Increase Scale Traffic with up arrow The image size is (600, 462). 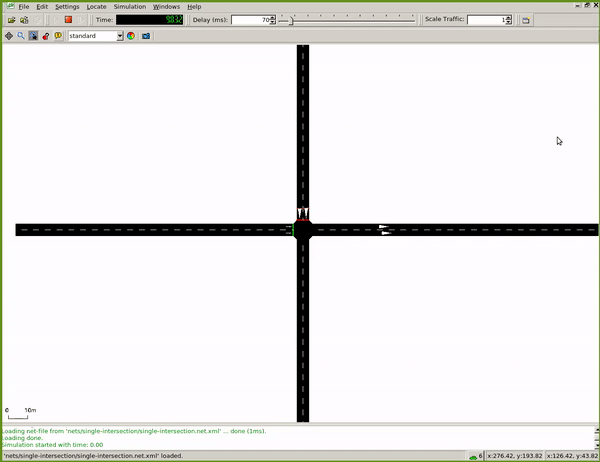point(509,18)
